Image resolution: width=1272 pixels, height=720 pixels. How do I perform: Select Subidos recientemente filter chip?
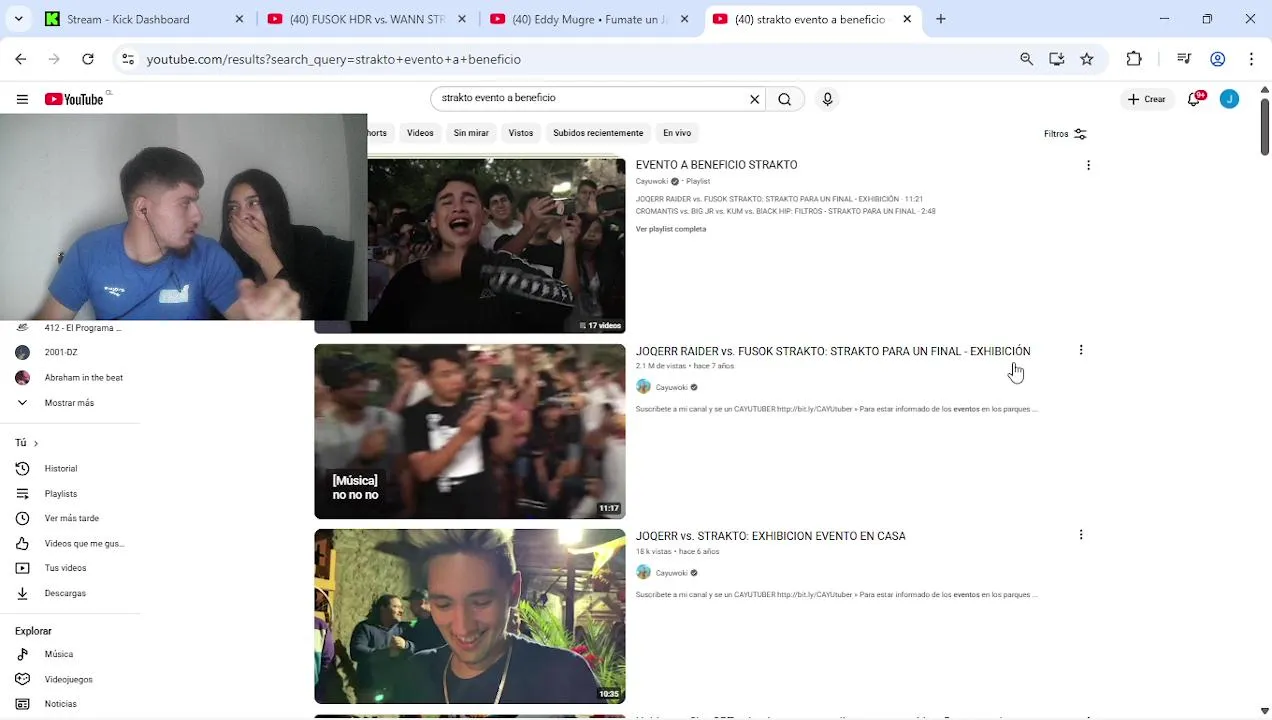click(x=598, y=133)
